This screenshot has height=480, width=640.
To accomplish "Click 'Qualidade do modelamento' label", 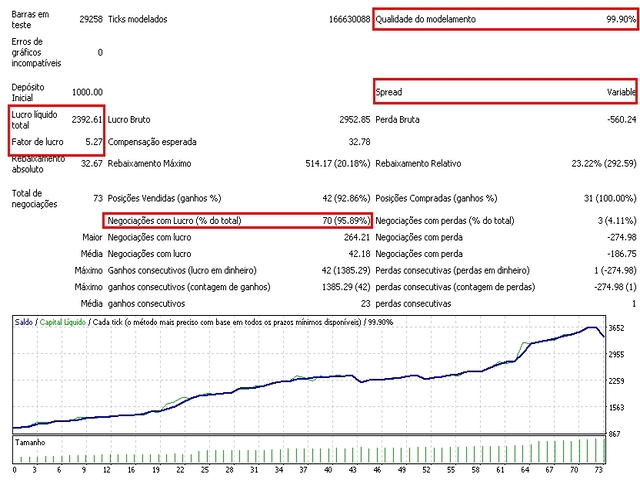I will pos(425,19).
